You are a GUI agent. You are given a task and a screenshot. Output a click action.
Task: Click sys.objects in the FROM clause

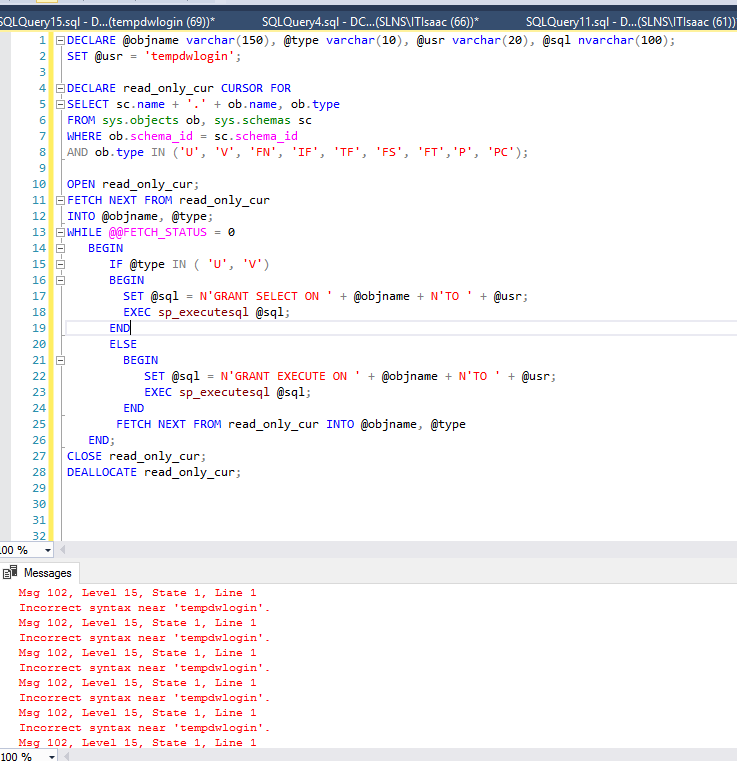[140, 120]
